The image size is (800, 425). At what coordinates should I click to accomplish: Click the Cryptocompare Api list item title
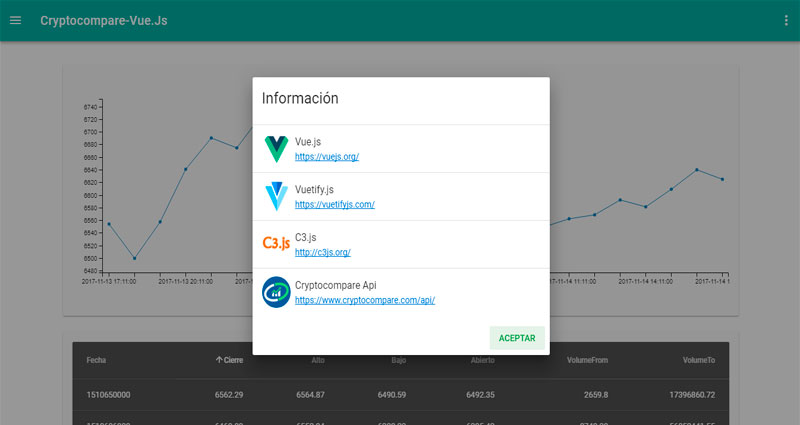(336, 285)
